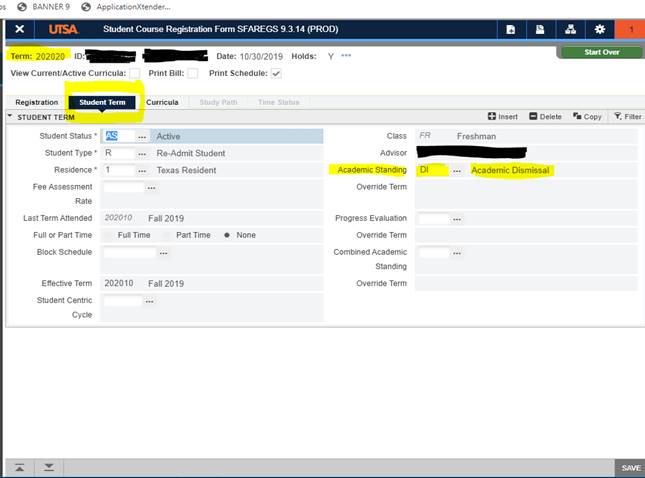Viewport: 645px width, 478px height.
Task: Uncheck the Print Schedule checkbox
Action: [x=276, y=73]
